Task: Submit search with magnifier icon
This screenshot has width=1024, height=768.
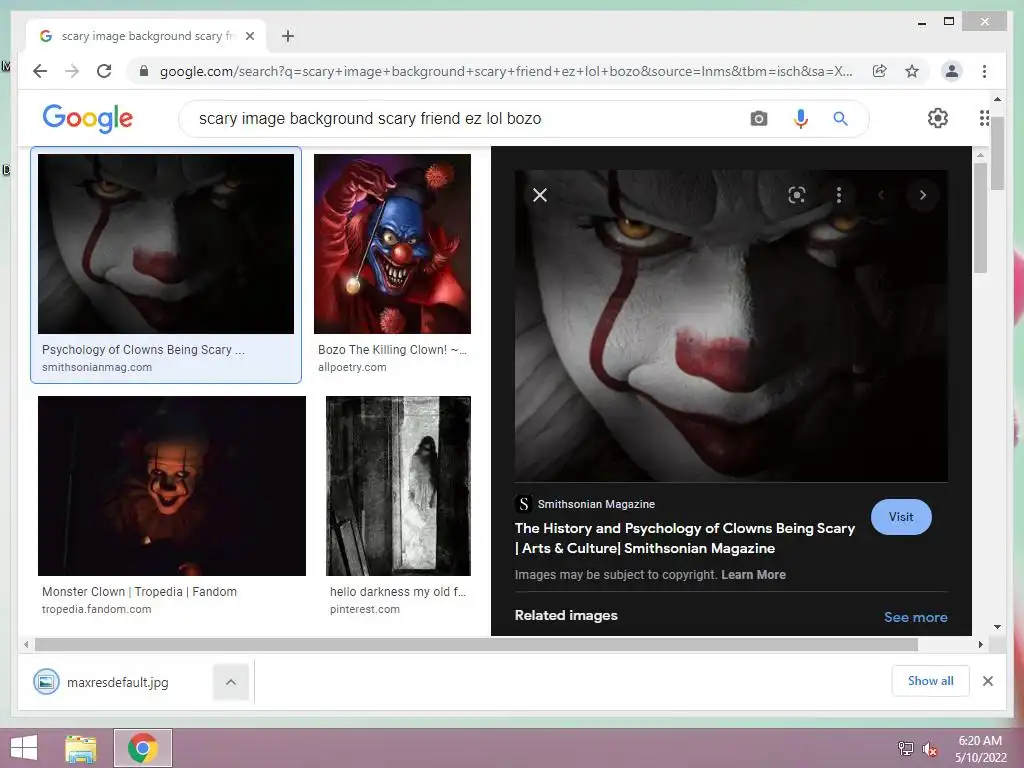Action: 840,118
